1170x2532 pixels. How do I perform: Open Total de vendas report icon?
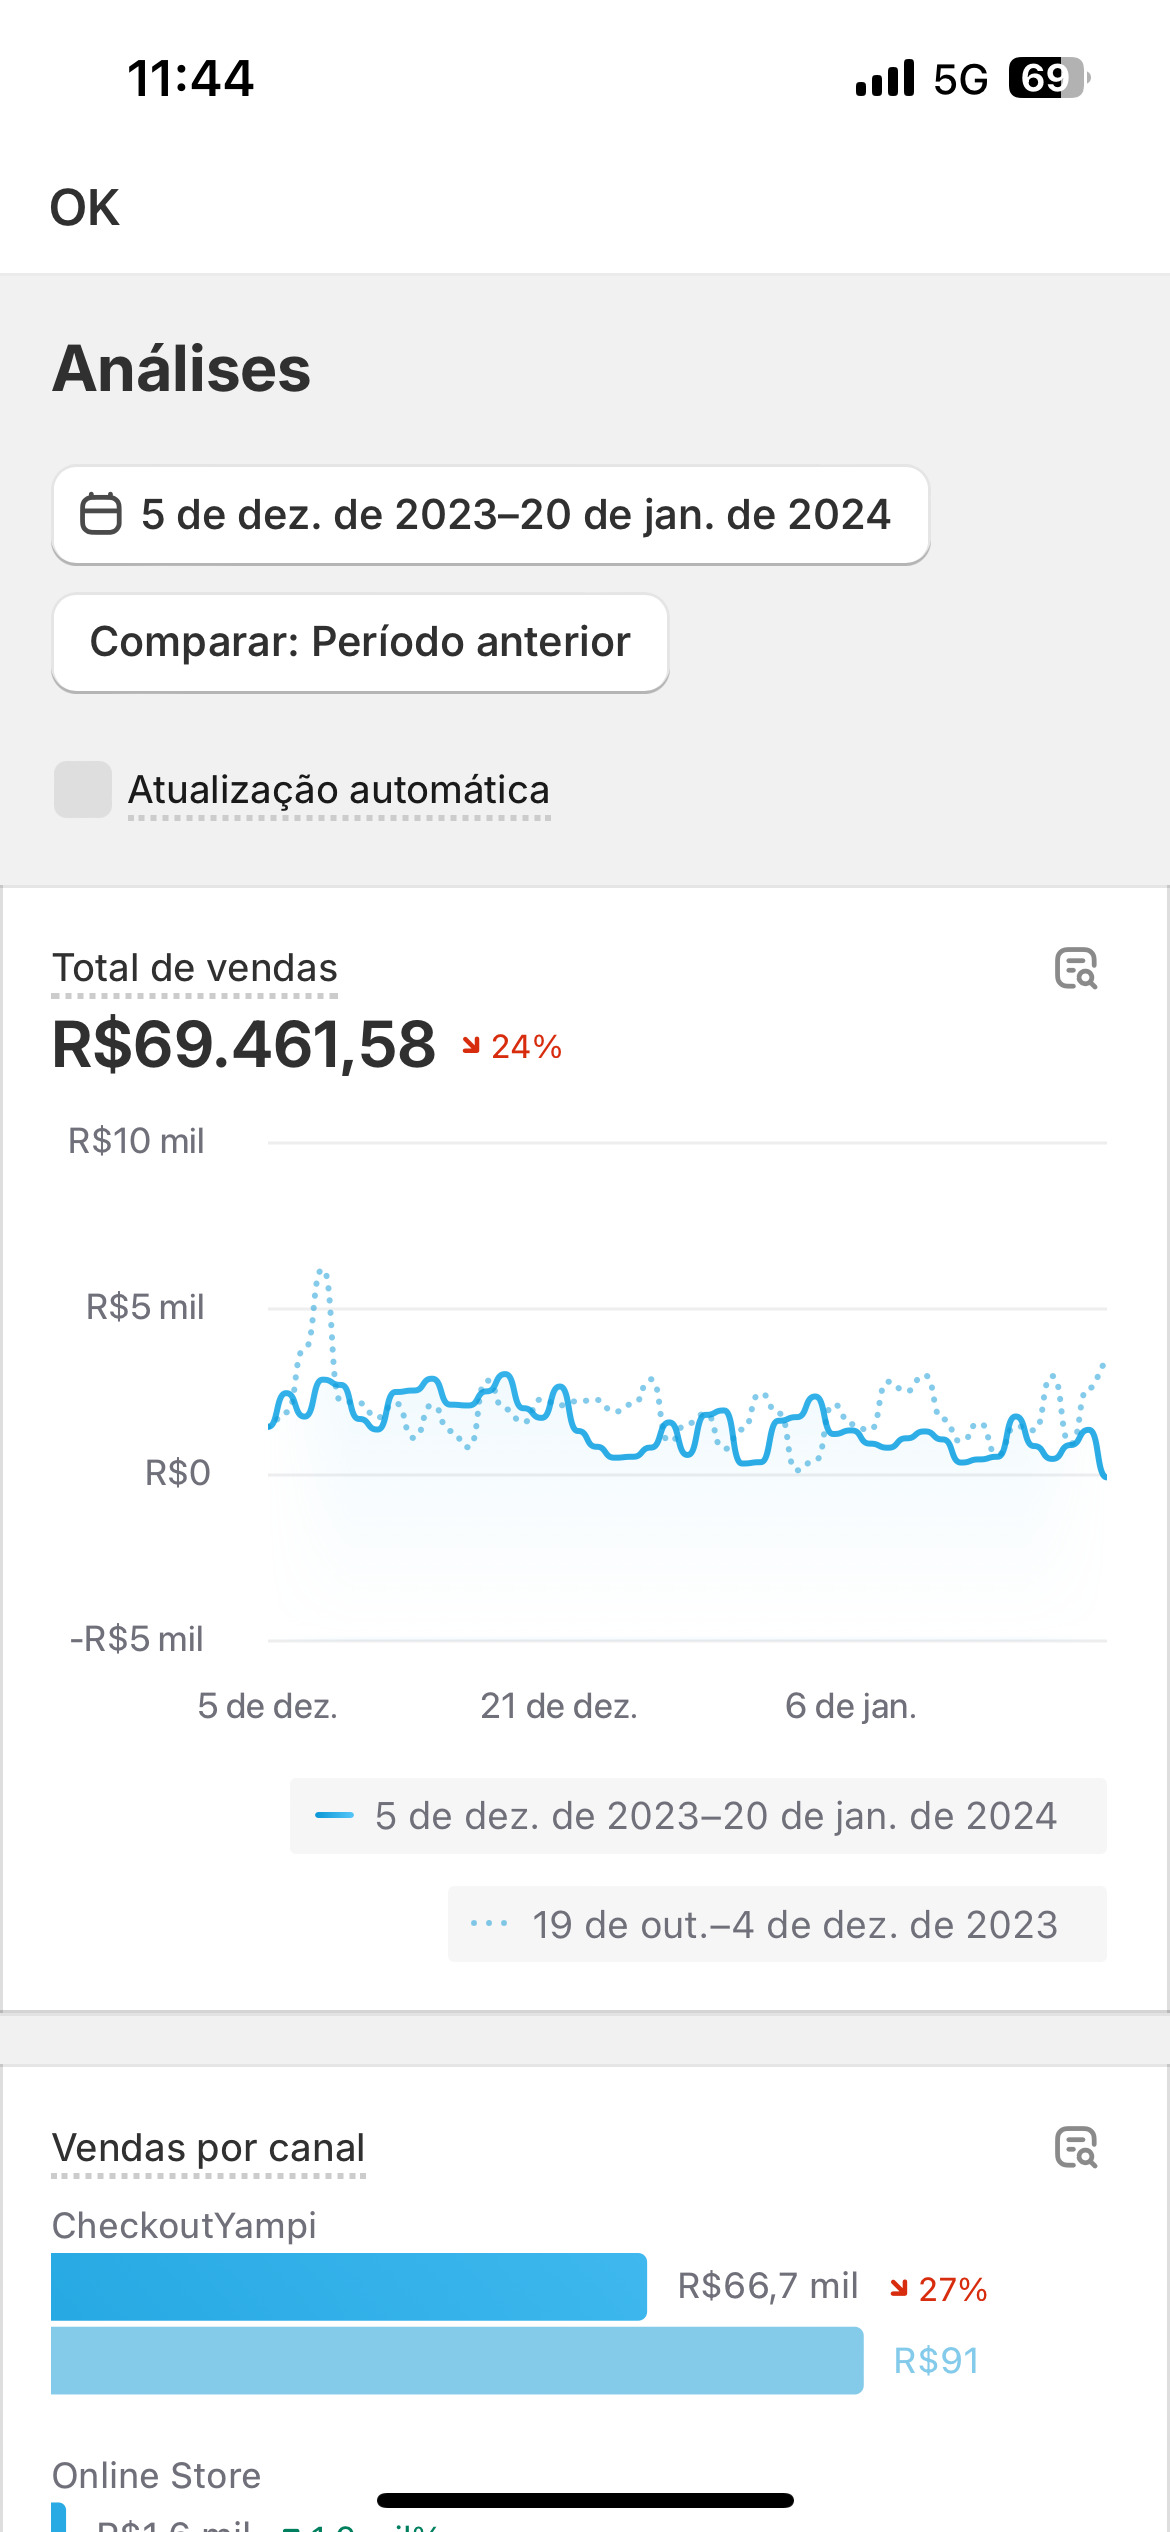tap(1076, 968)
